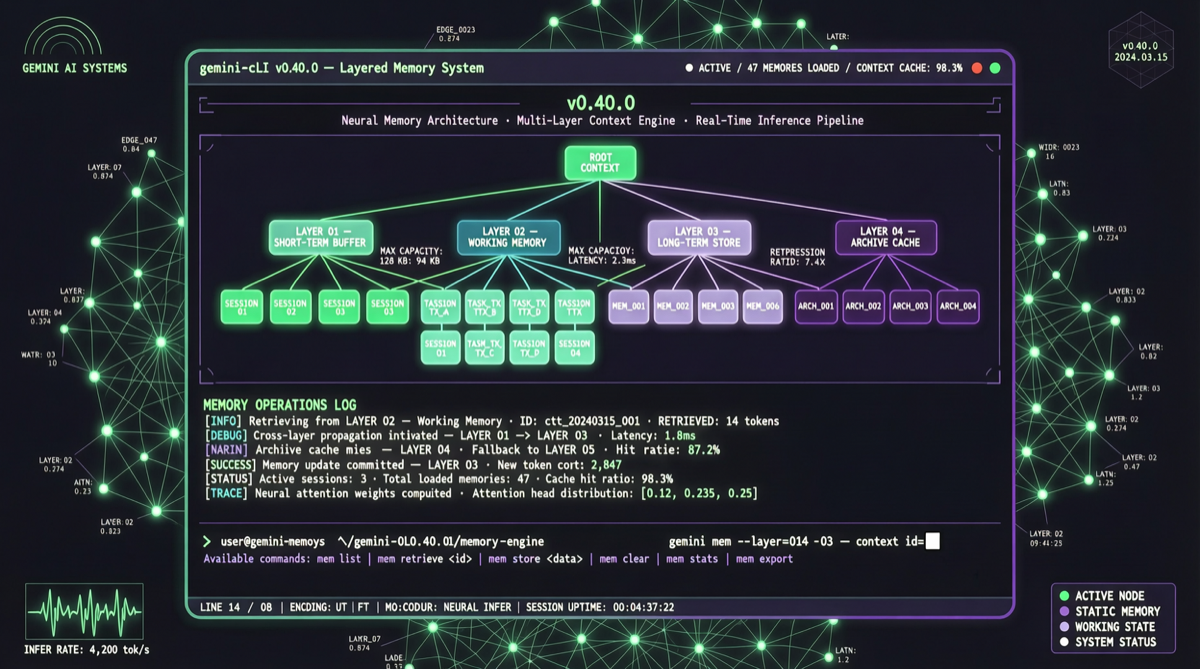Click 'SESSION UPTIME: 00:04:37:22' in status bar
This screenshot has height=669, width=1200.
601,607
